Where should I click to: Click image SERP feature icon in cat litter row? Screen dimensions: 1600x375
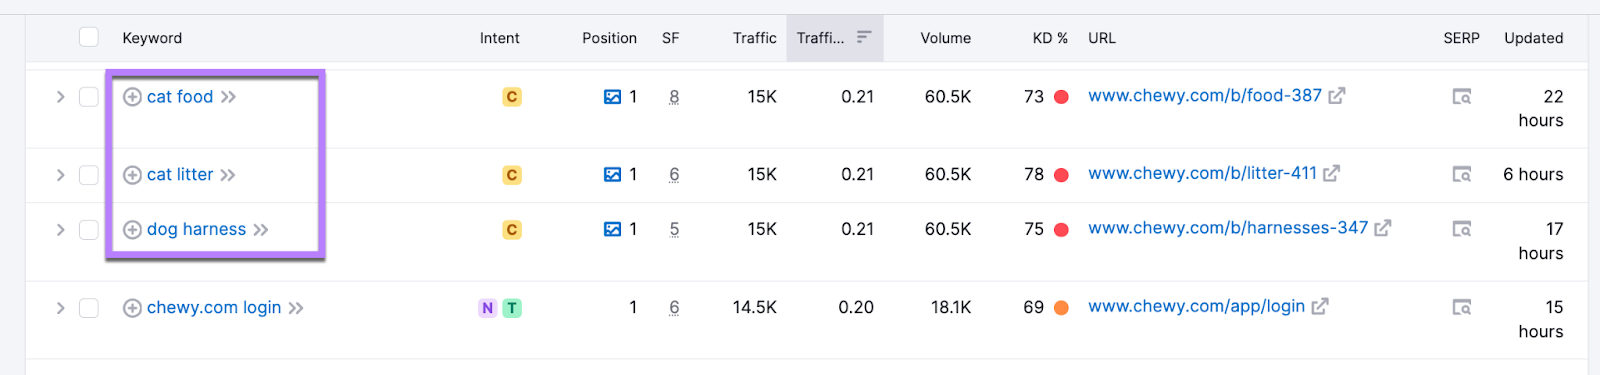click(612, 175)
